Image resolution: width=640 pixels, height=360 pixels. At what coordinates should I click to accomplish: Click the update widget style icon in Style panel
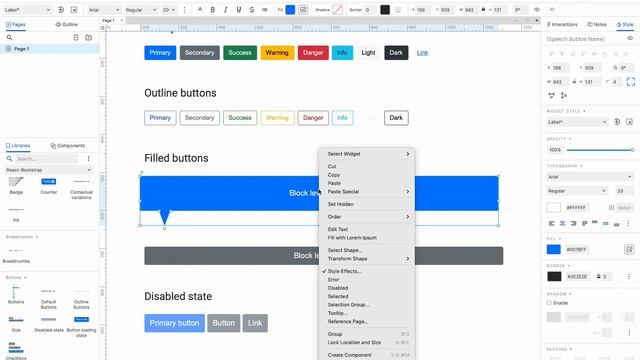(617, 122)
